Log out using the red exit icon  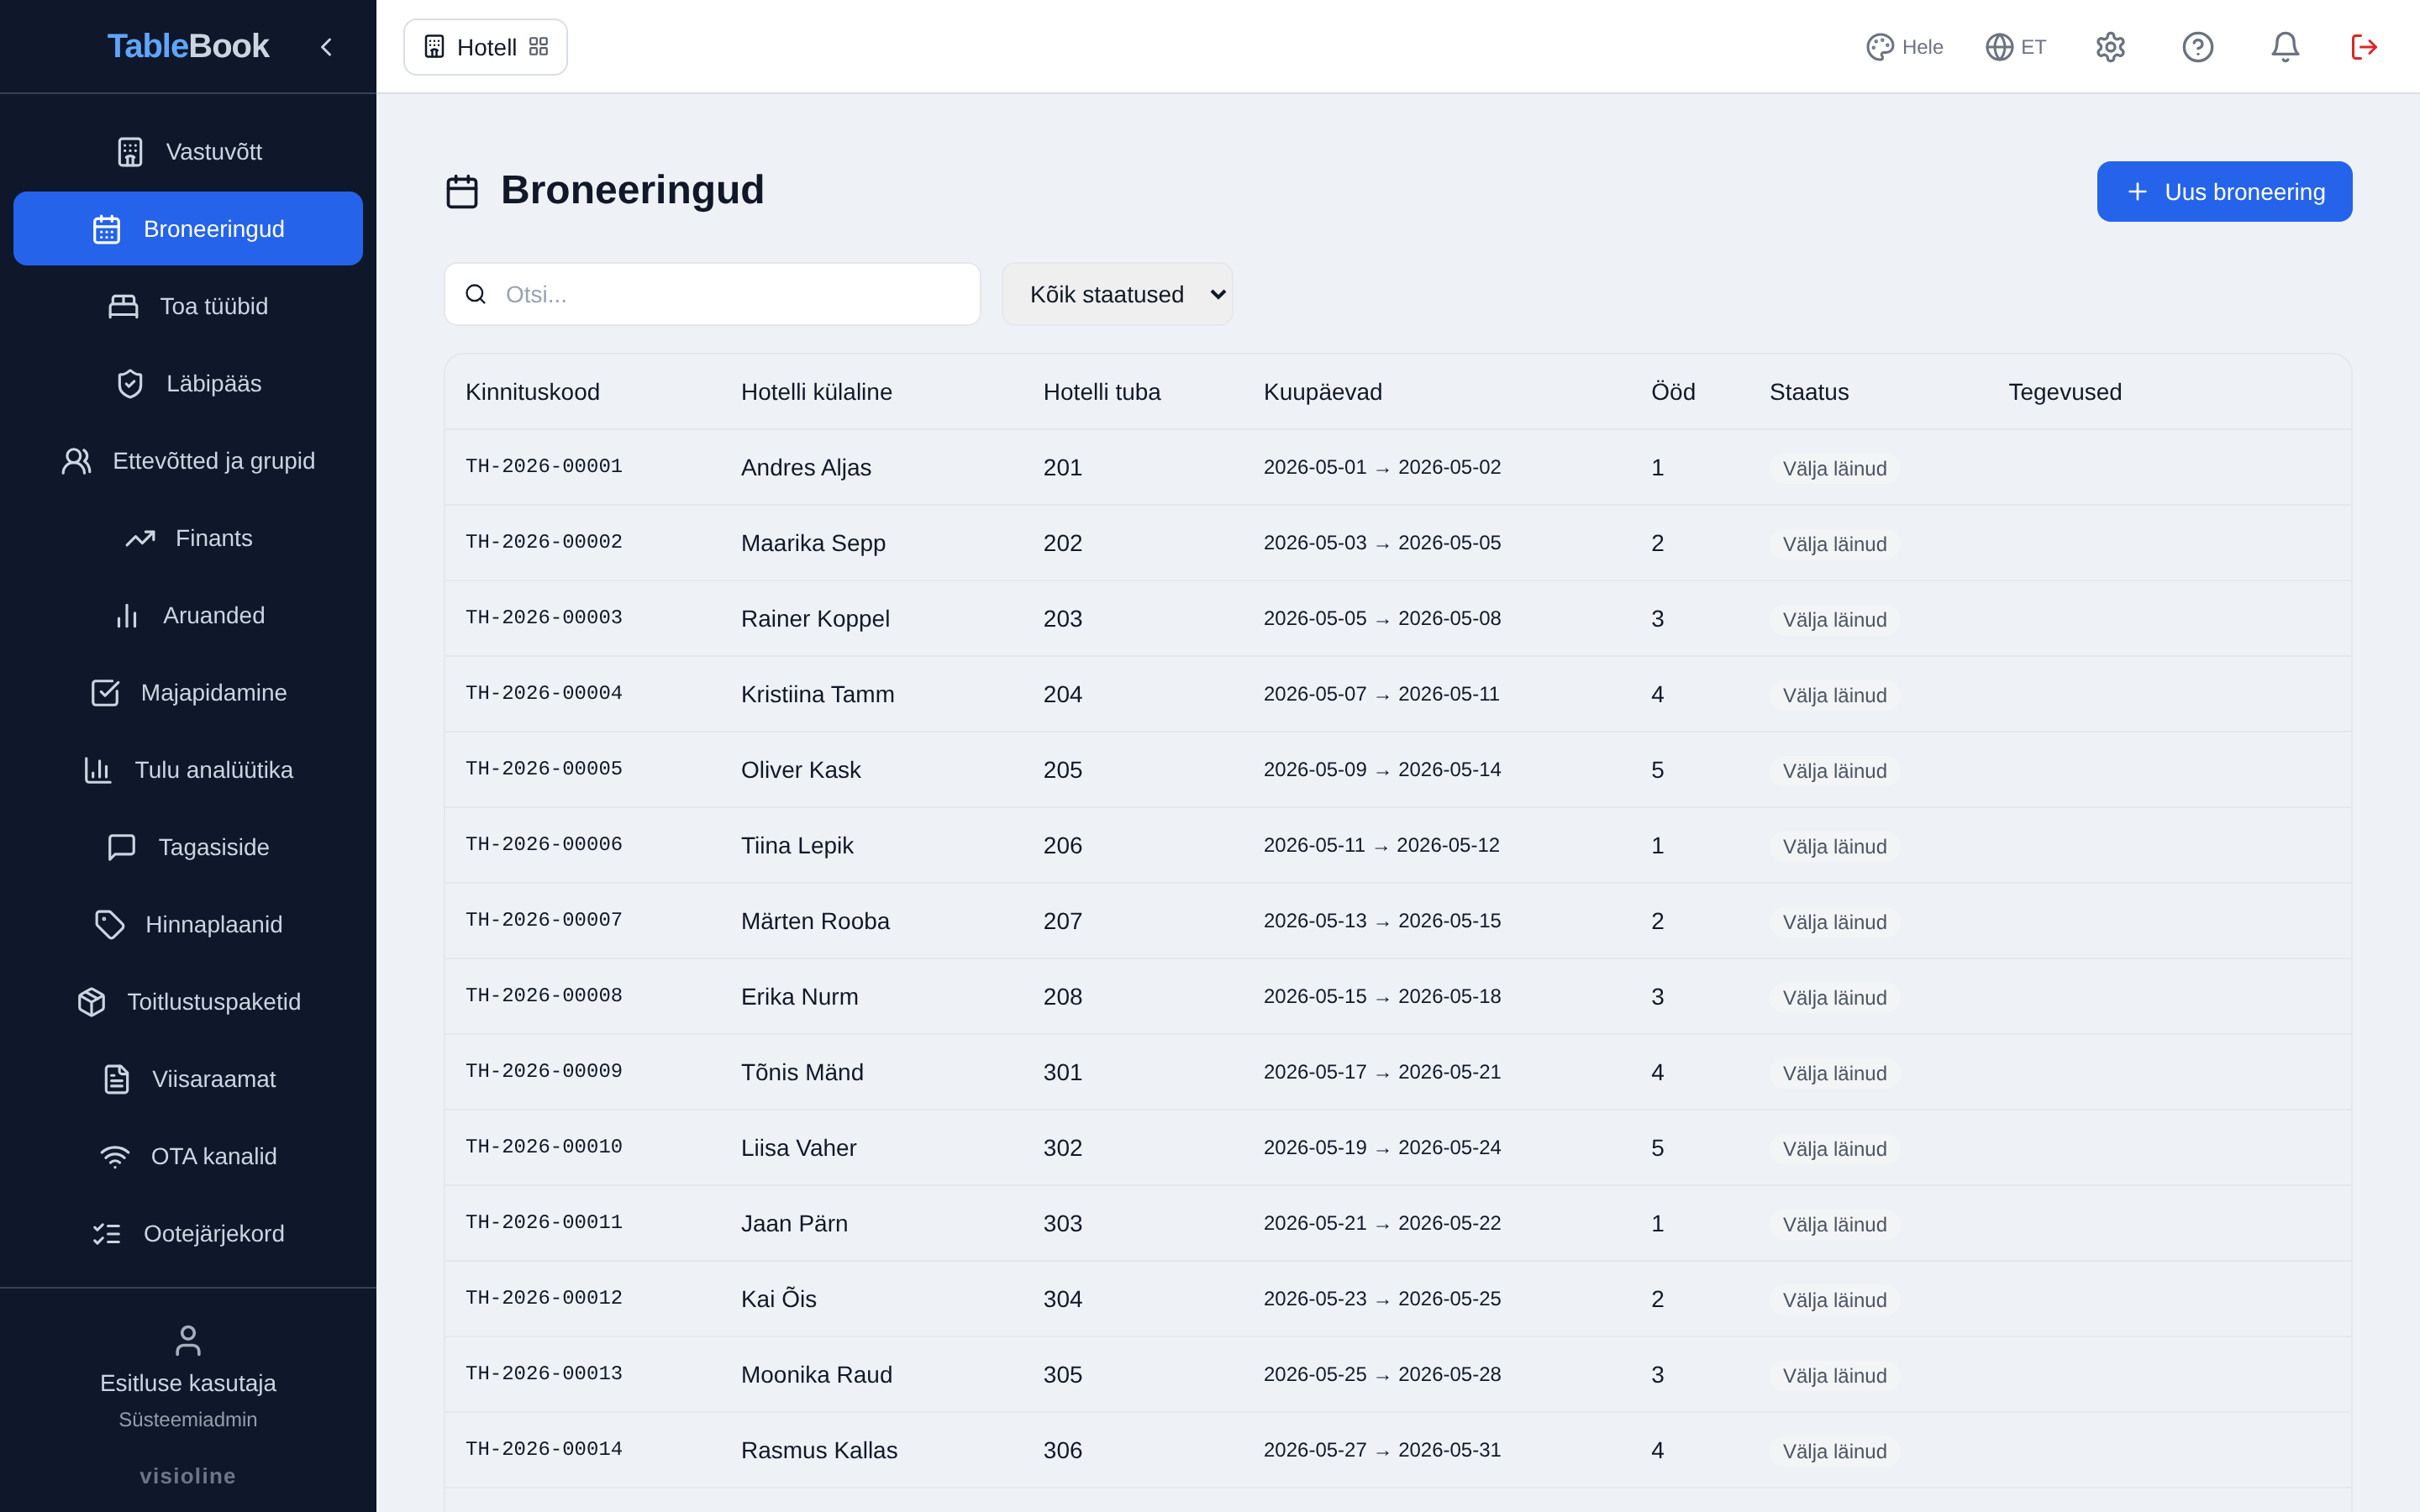(x=2364, y=47)
